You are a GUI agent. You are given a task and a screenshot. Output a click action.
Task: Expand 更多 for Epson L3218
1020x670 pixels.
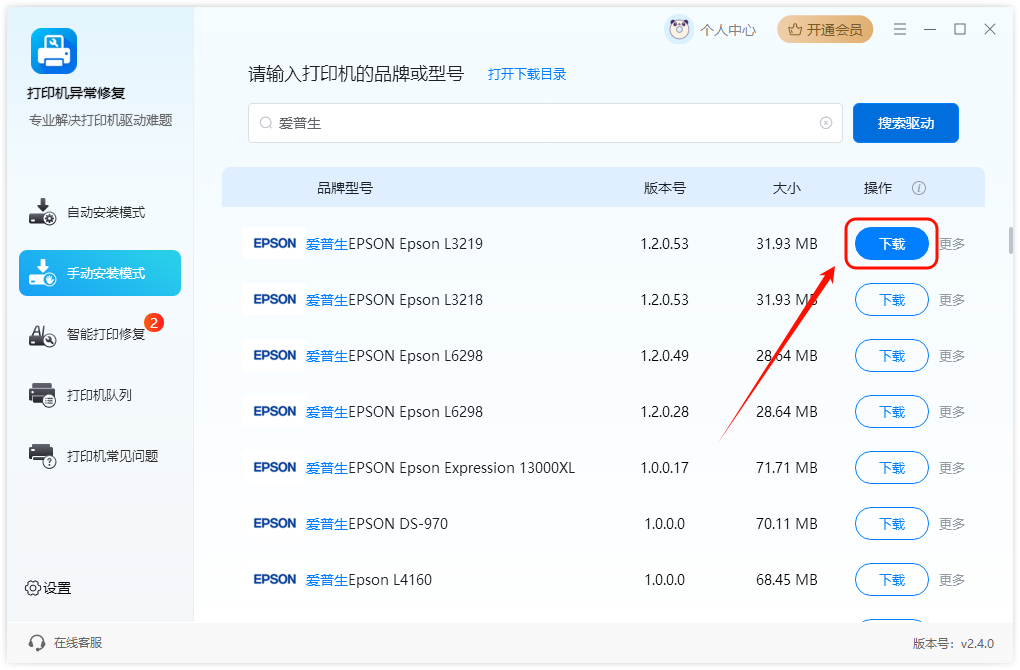(952, 300)
